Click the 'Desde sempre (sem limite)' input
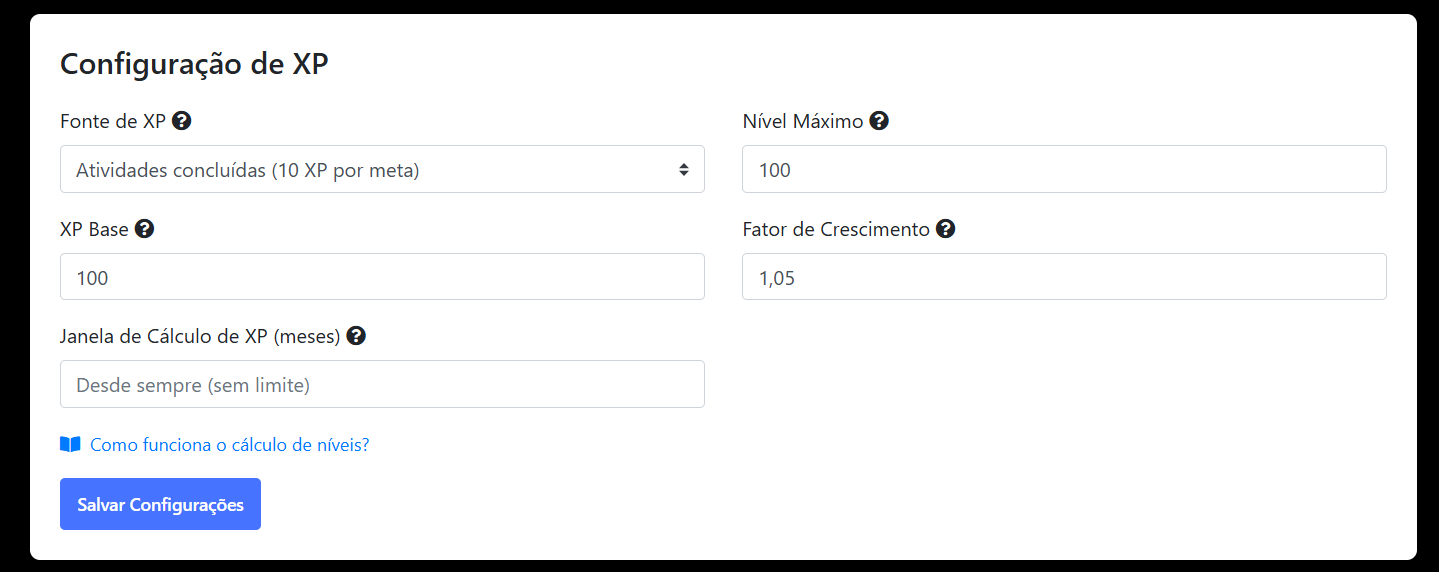This screenshot has height=572, width=1439. 382,384
